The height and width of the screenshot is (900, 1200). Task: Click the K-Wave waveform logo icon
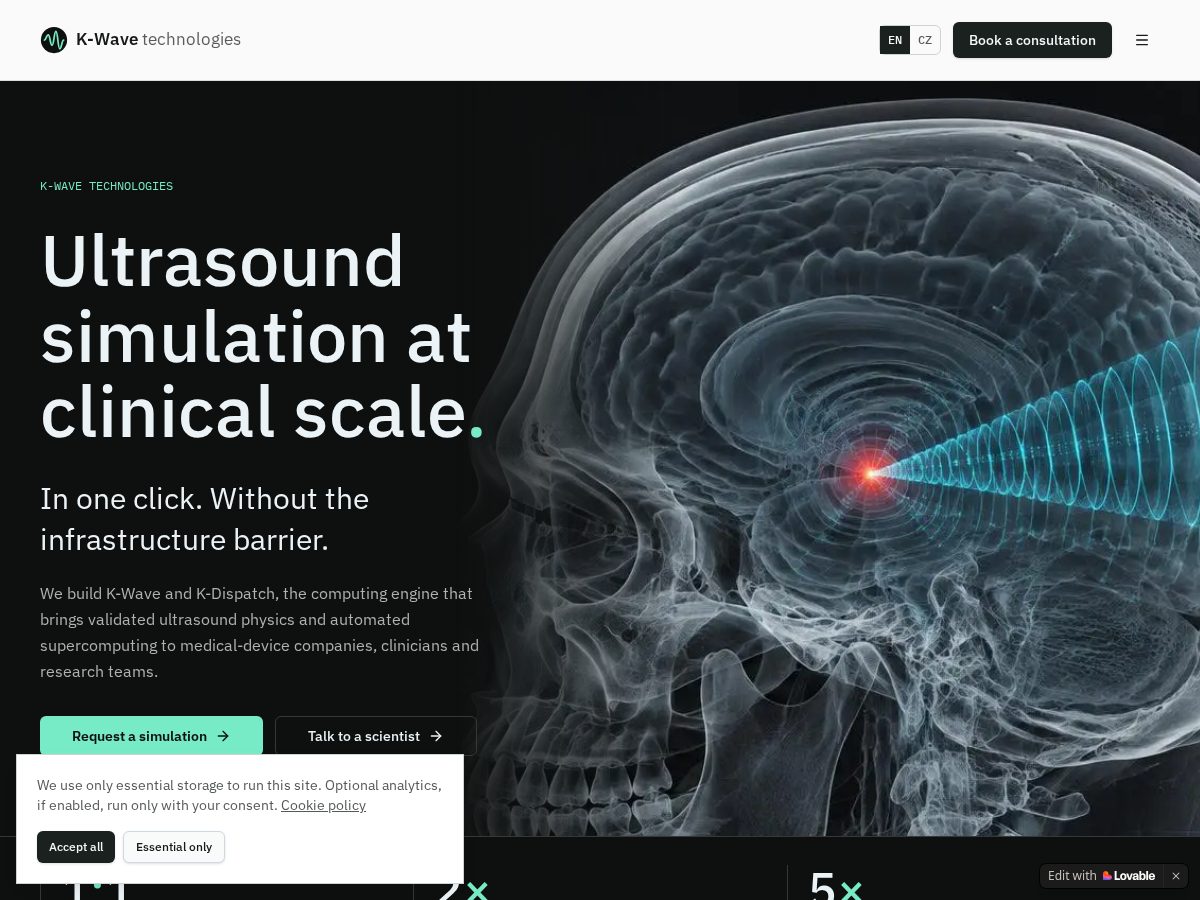(54, 40)
